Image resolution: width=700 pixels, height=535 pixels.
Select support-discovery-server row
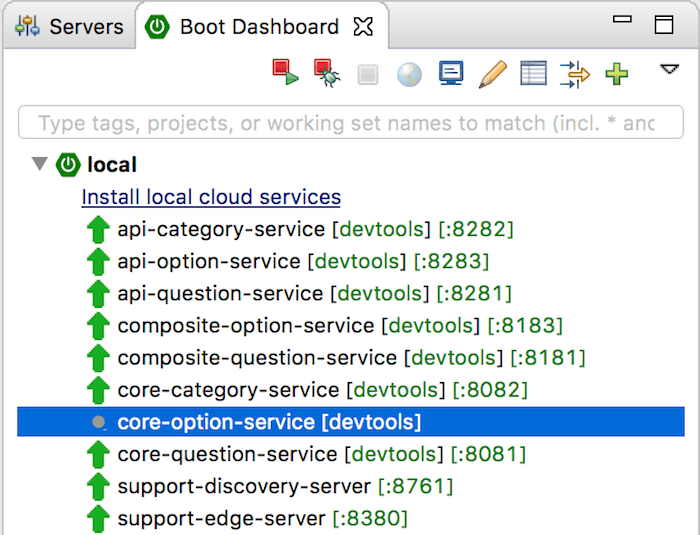coord(350,486)
